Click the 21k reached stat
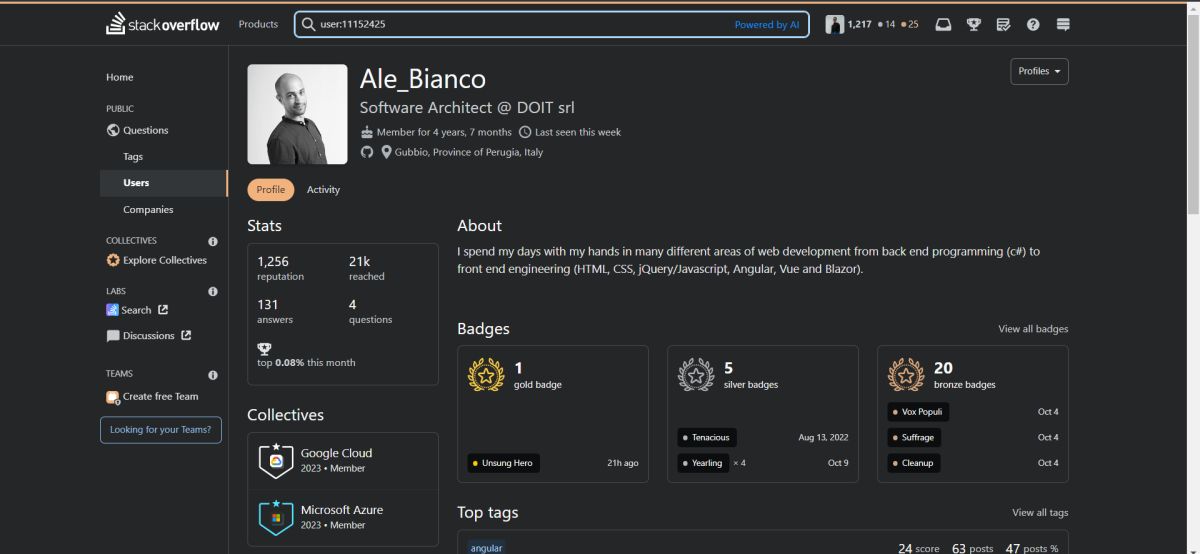The image size is (1200, 554). (x=366, y=268)
